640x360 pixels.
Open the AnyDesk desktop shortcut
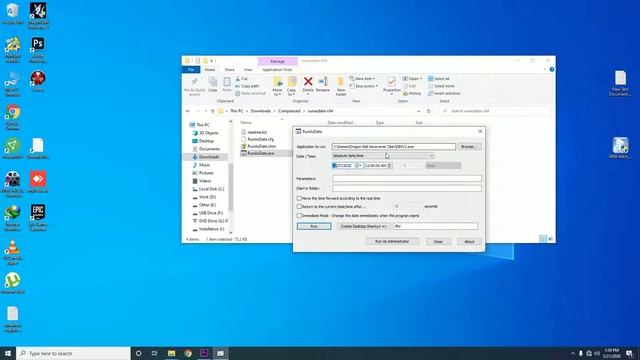pyautogui.click(x=38, y=182)
